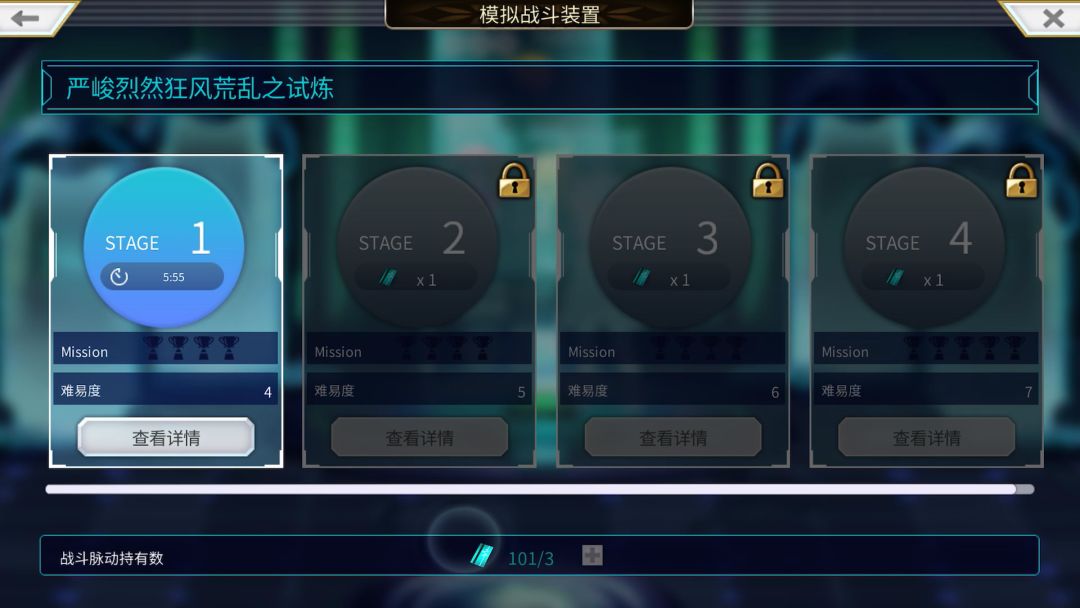This screenshot has height=608, width=1080.
Task: Select the locked Stage 3 circle
Action: pyautogui.click(x=670, y=247)
